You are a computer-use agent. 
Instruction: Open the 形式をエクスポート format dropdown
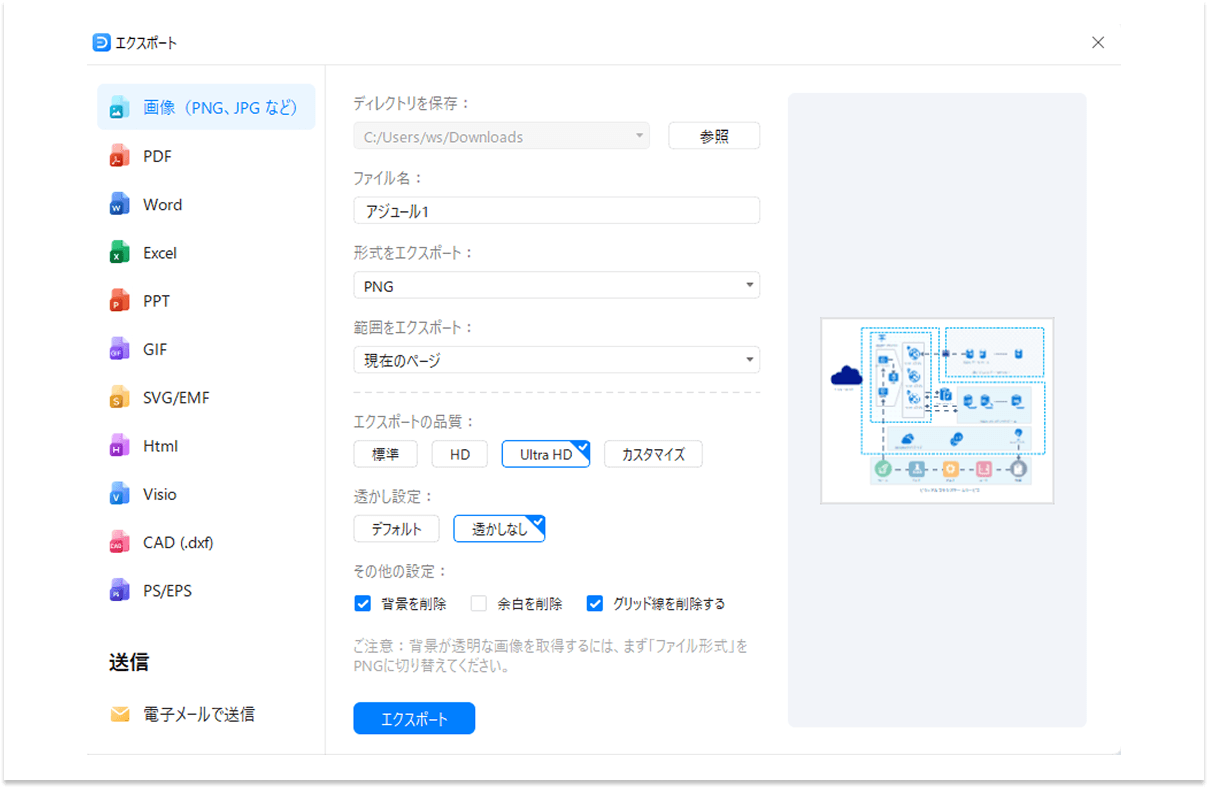click(x=748, y=285)
